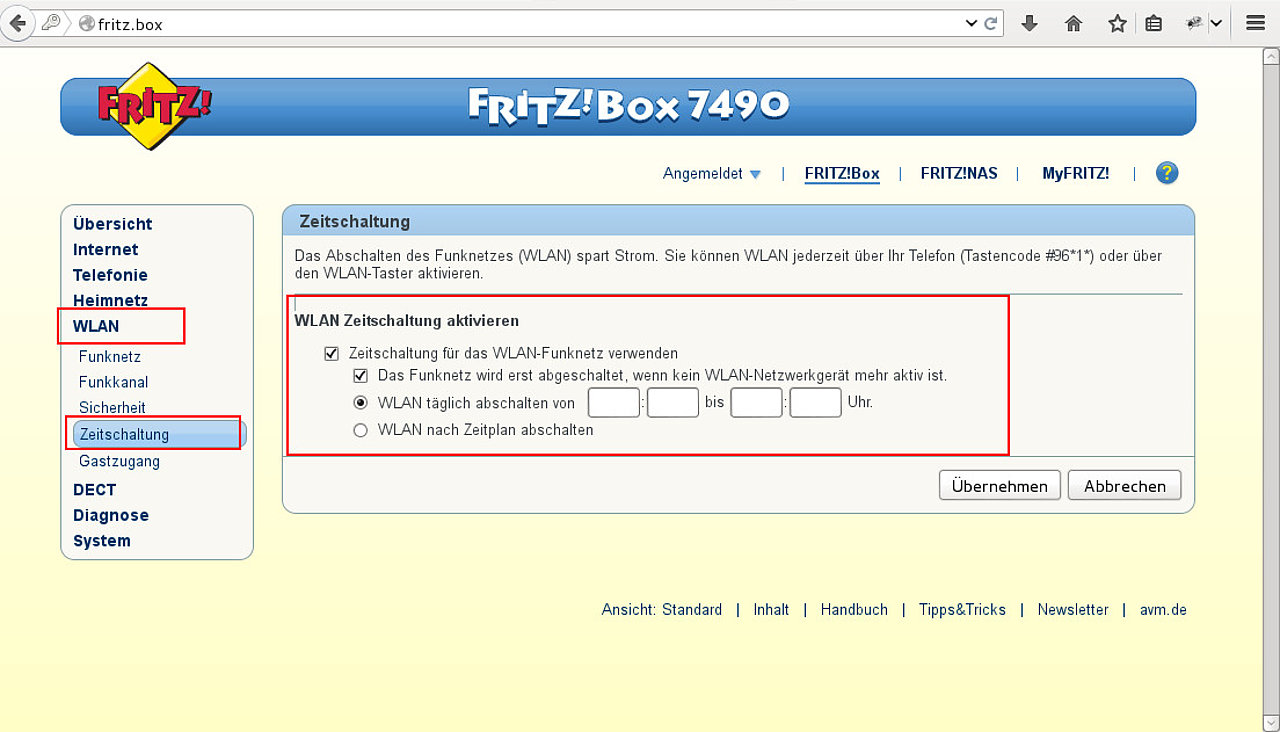Open the blue help question mark
The height and width of the screenshot is (732, 1280).
pyautogui.click(x=1167, y=173)
